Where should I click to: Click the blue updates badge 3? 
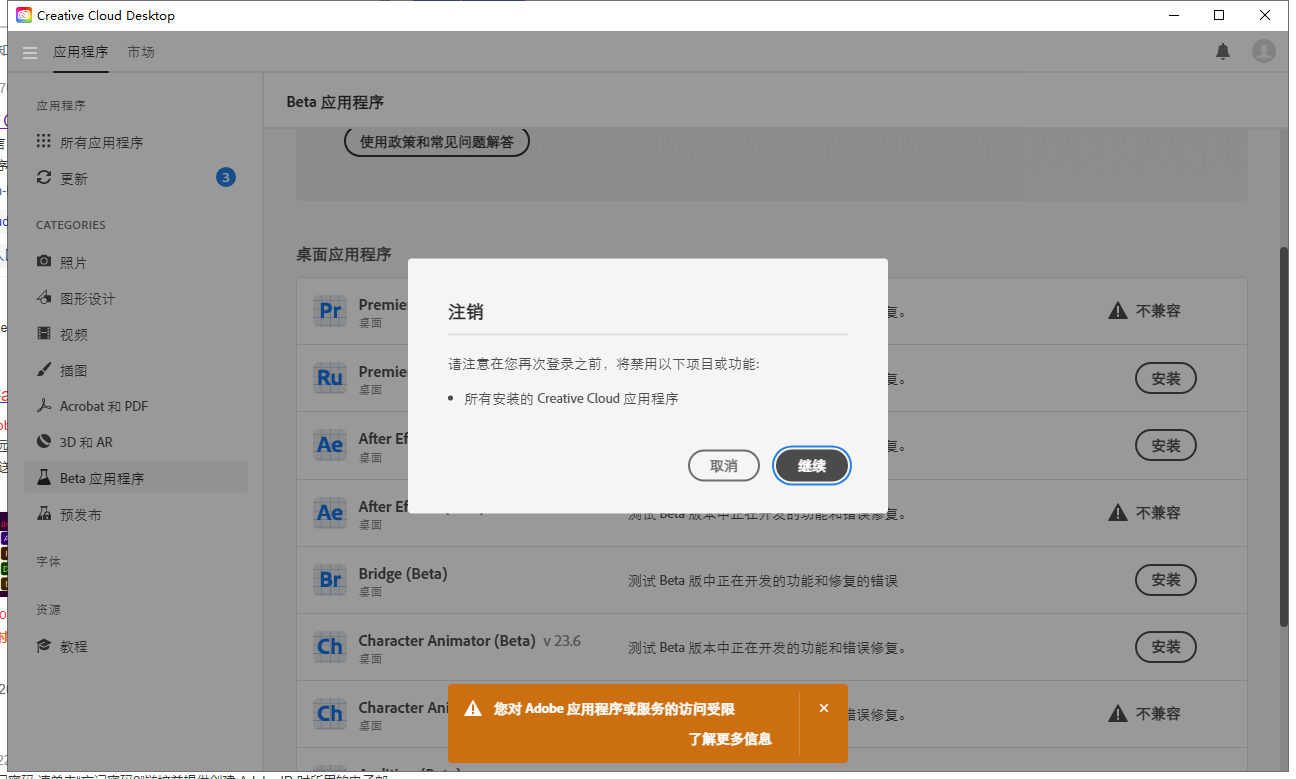click(226, 178)
